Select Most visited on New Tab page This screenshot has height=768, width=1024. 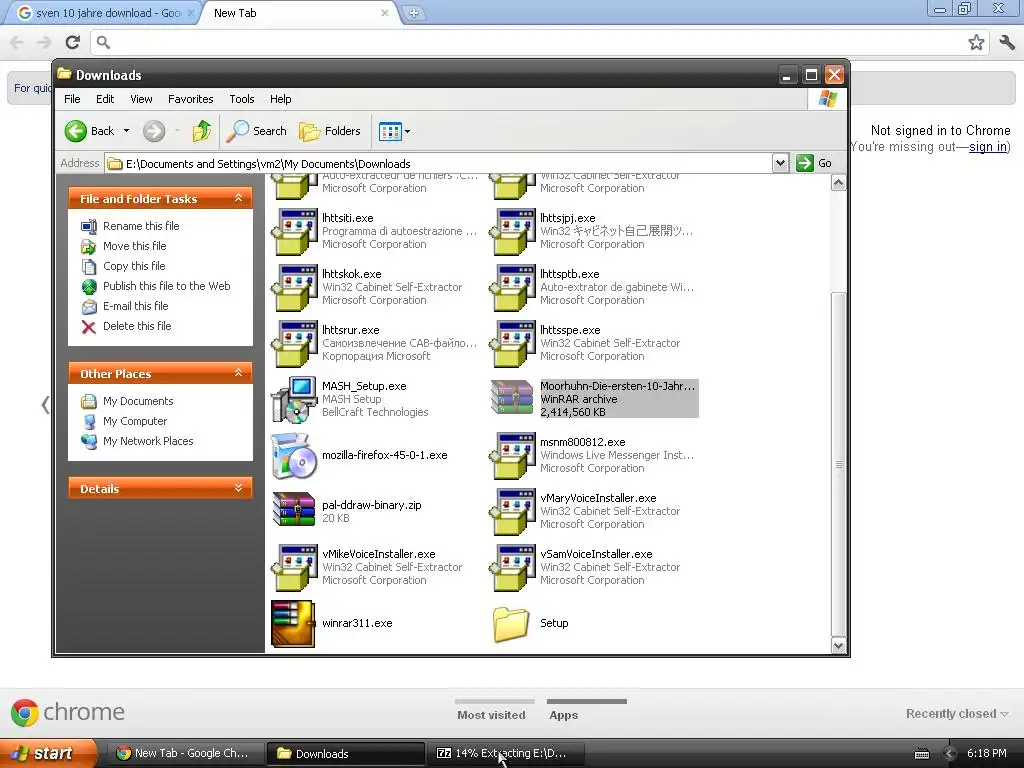(491, 714)
